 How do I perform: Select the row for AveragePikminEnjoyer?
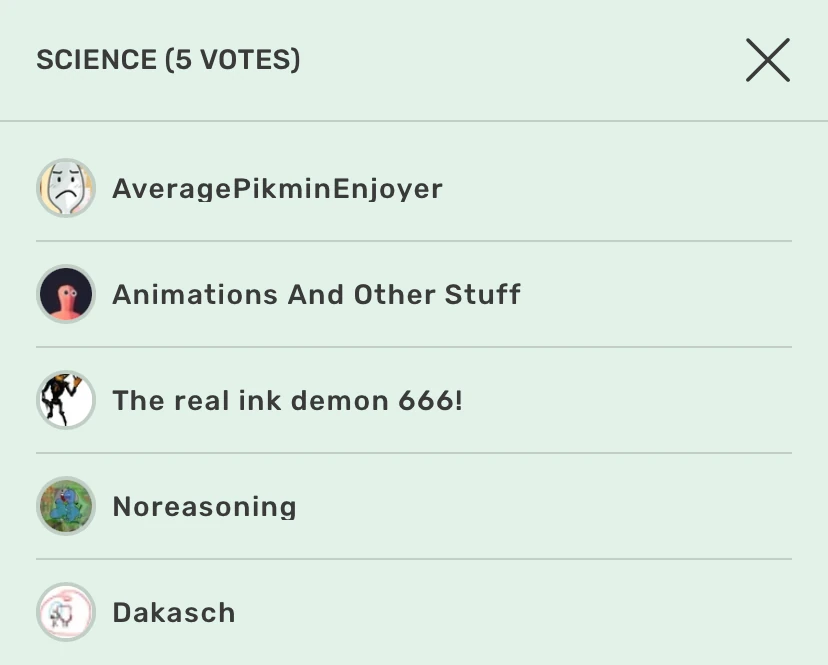point(414,188)
